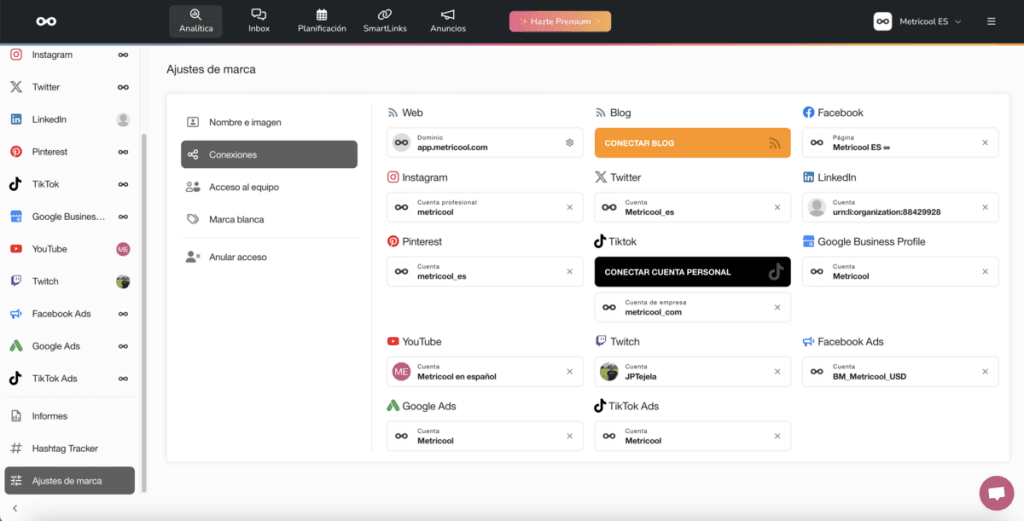Click CONECTAR CUENTA PERSONAL TikTok button

click(692, 272)
